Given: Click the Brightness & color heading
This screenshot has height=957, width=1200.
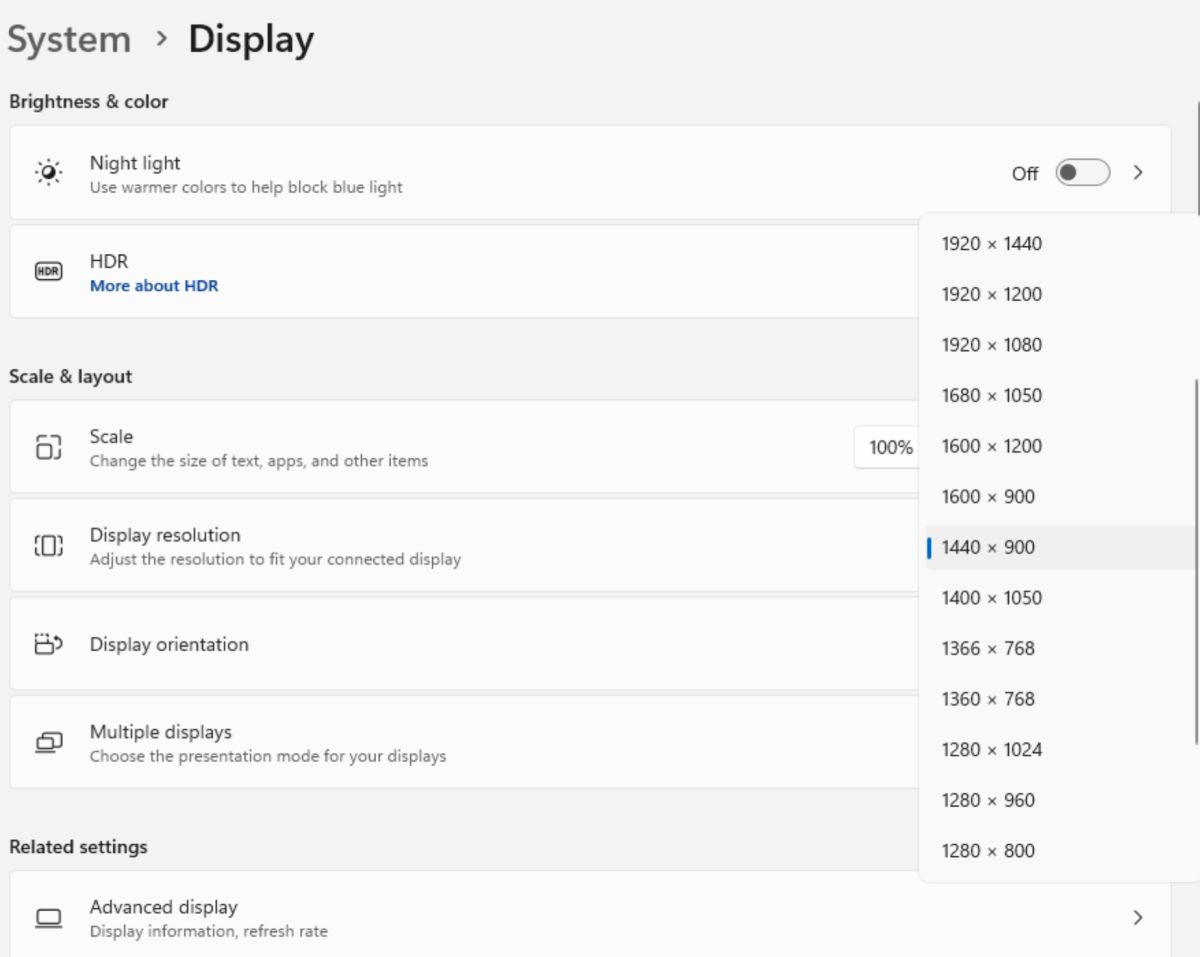Looking at the screenshot, I should 89,102.
